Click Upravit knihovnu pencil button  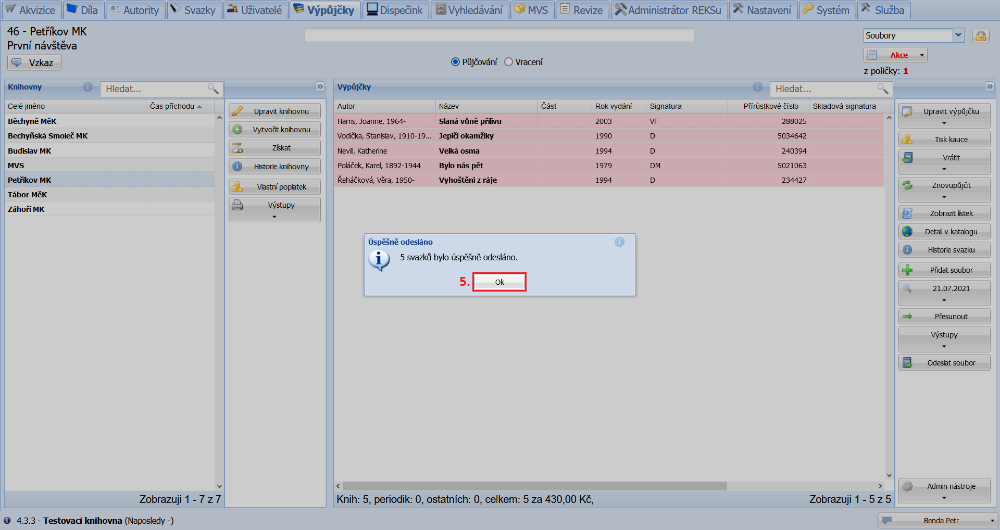pyautogui.click(x=275, y=110)
